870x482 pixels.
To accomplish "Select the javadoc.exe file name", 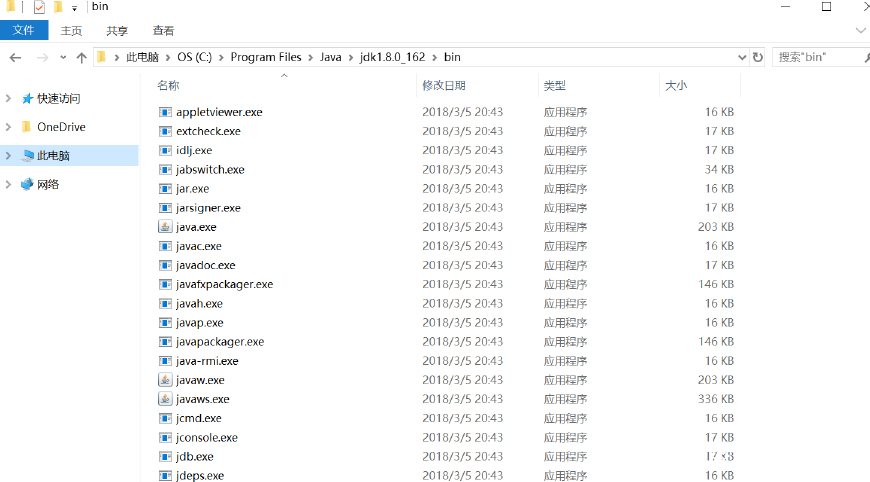I will tap(206, 265).
